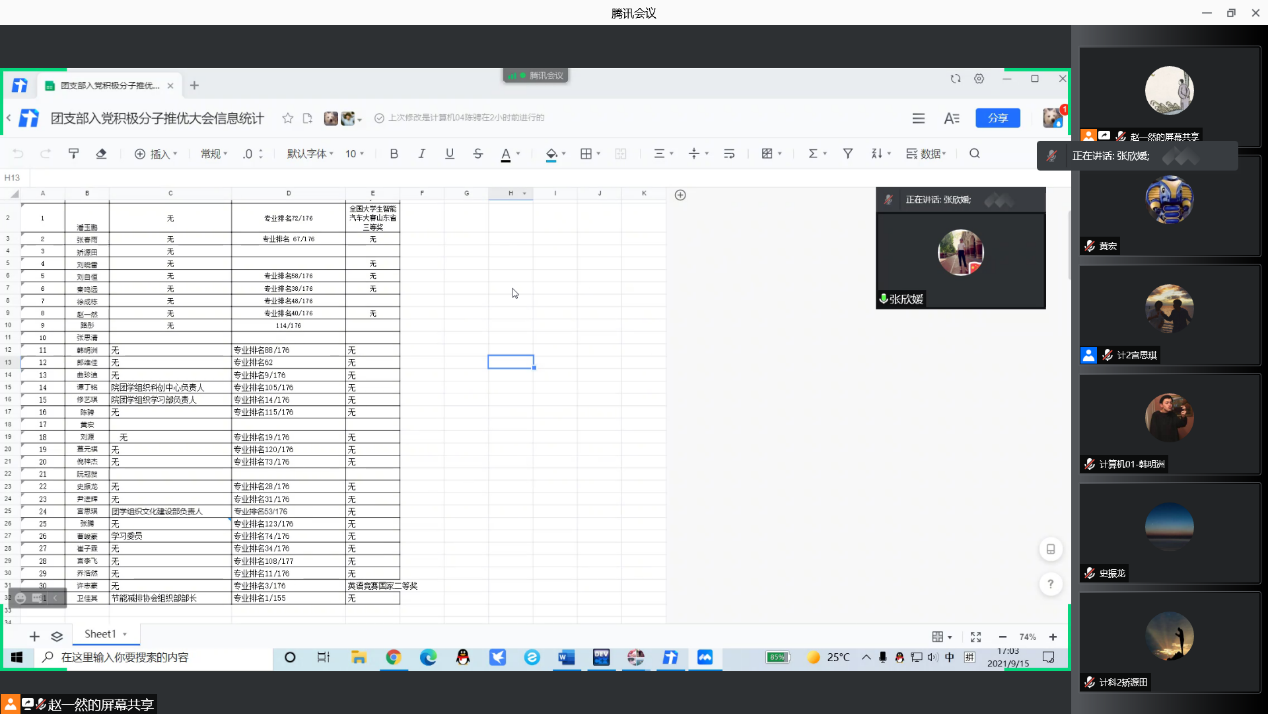Switch to the Sheet1 tab
Screen dimensions: 1268x714
click(x=100, y=634)
